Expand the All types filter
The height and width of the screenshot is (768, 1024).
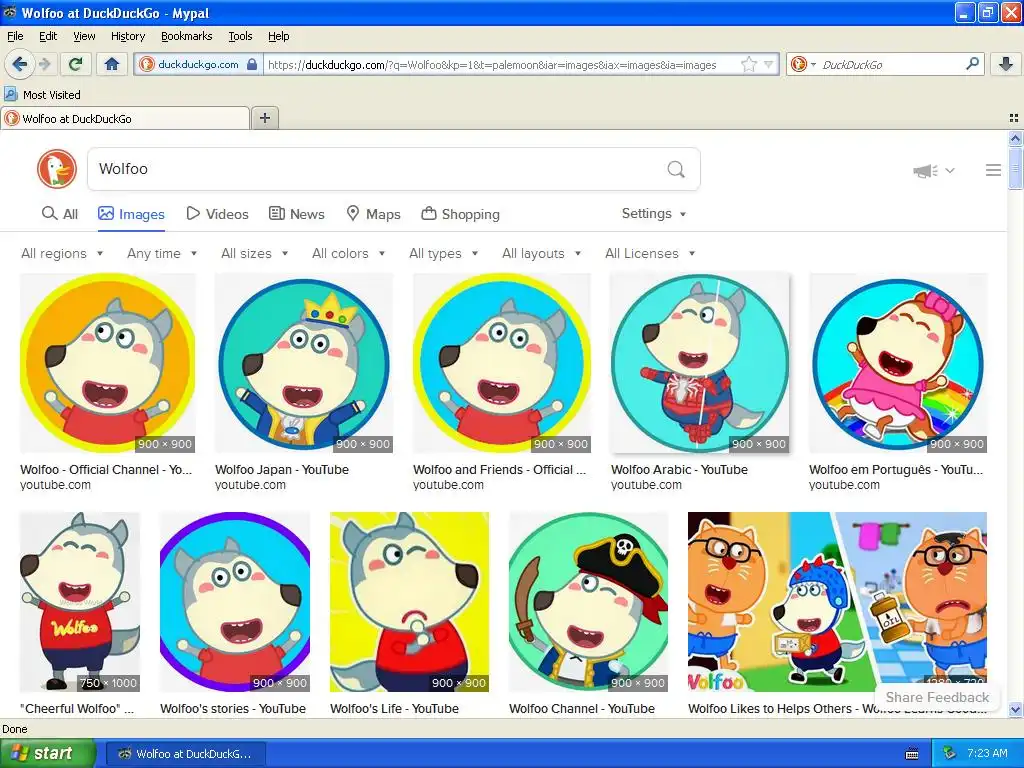click(443, 253)
